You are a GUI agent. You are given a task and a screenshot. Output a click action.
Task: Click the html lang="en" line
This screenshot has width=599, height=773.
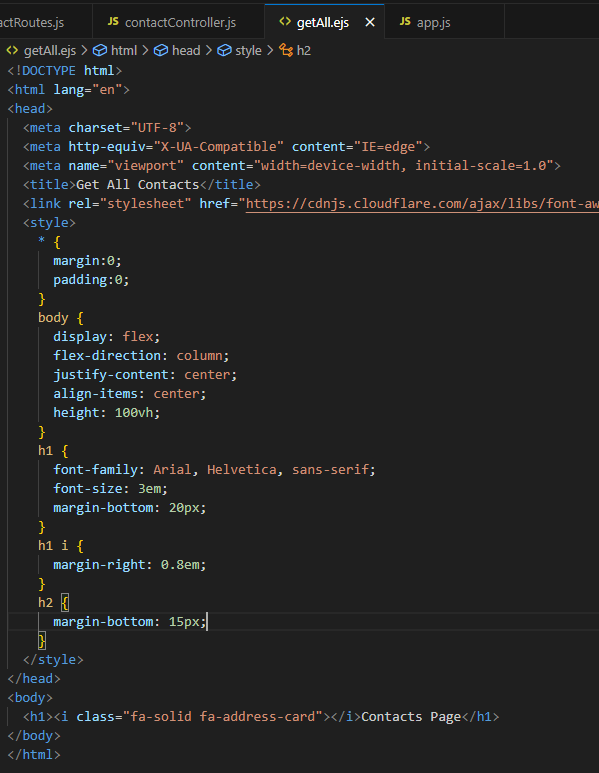tap(69, 90)
